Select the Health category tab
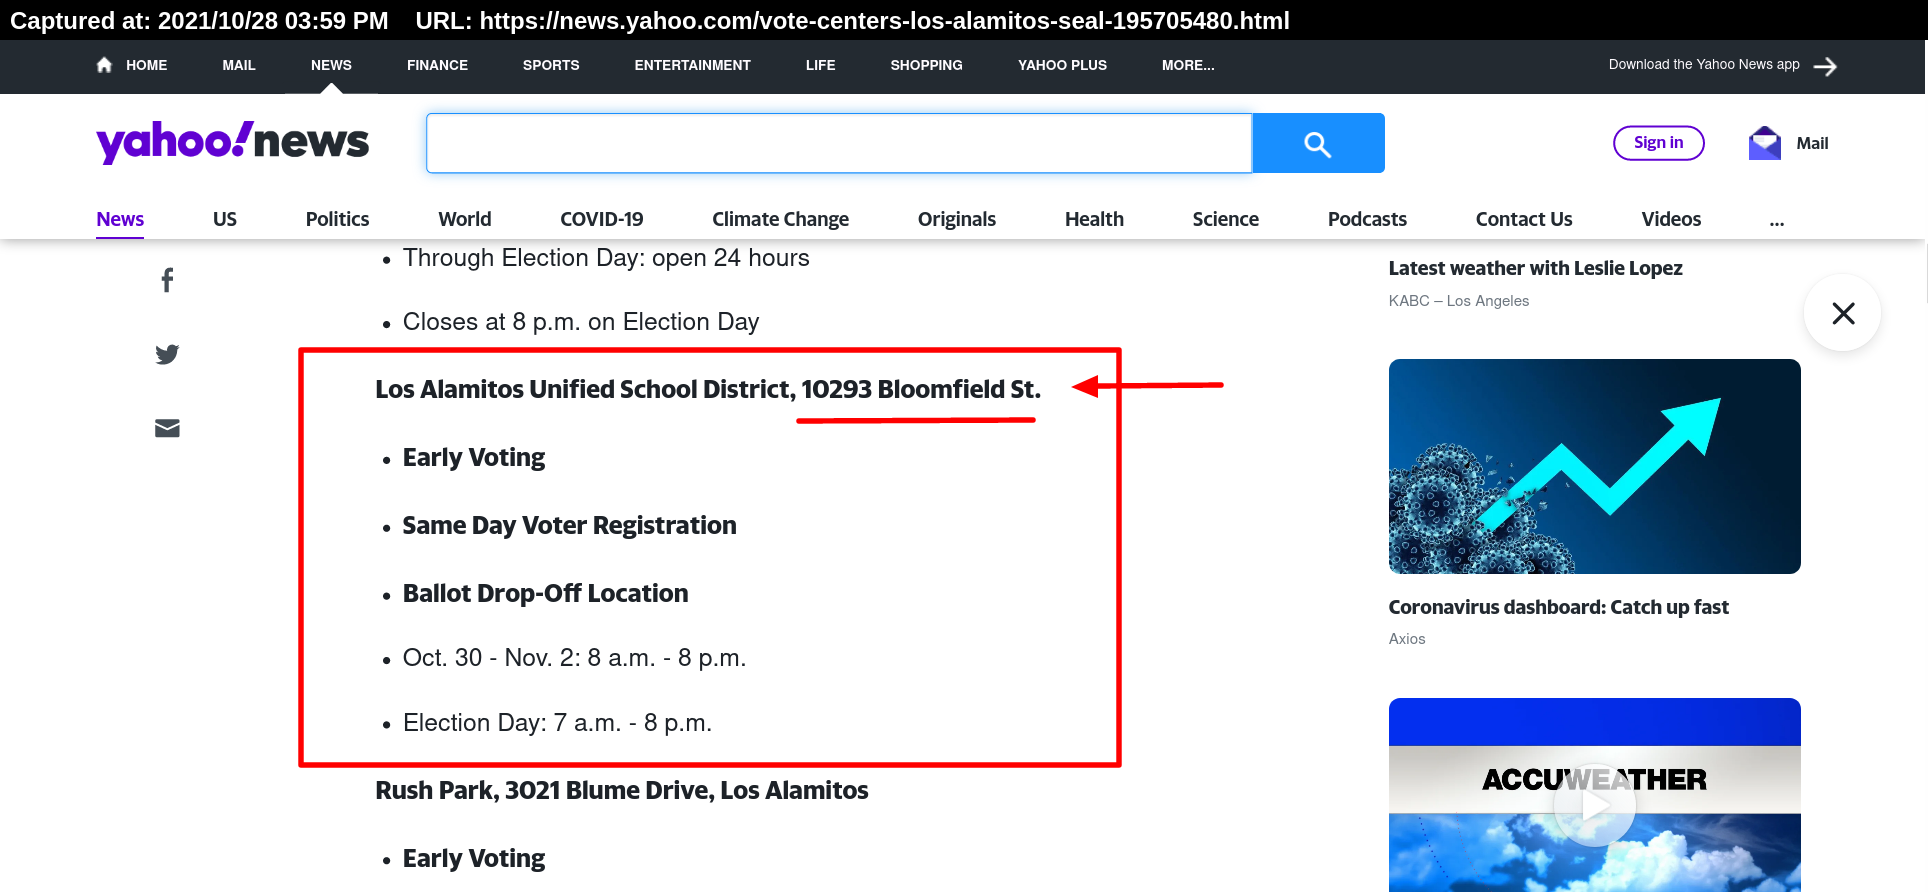The height and width of the screenshot is (892, 1928). coord(1094,219)
